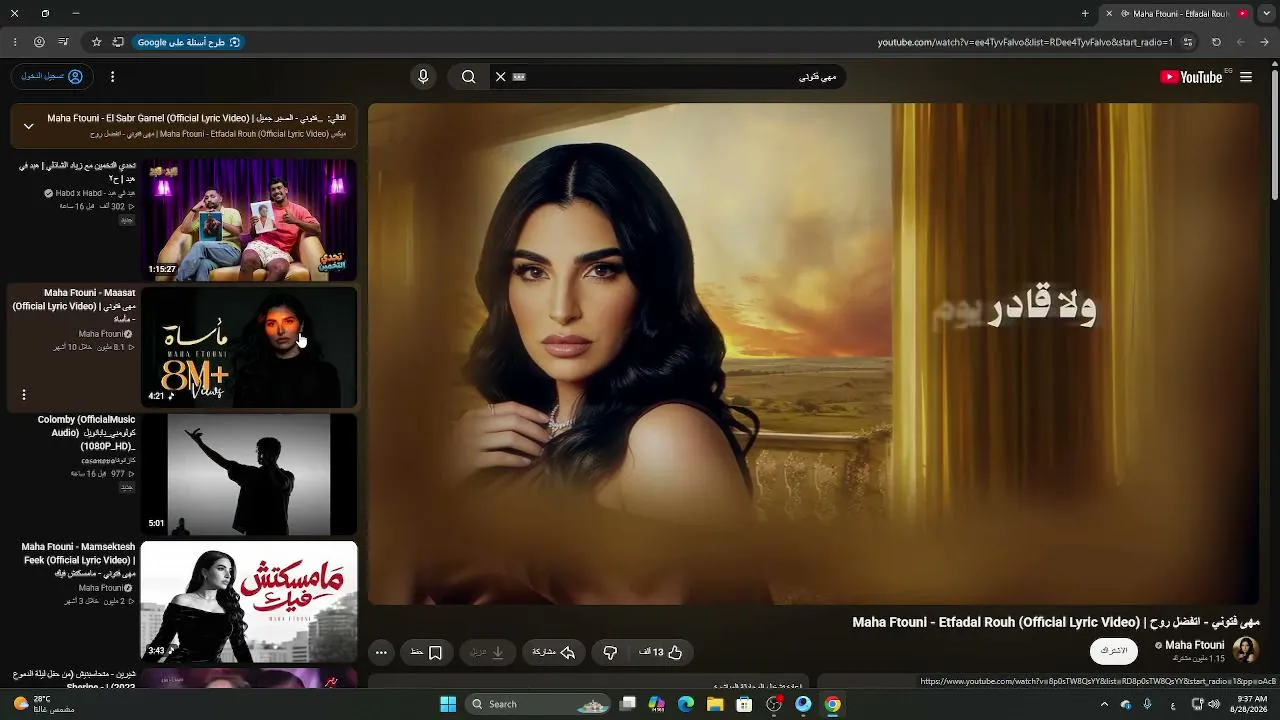
Task: Click the YouTube search field
Action: point(670,77)
